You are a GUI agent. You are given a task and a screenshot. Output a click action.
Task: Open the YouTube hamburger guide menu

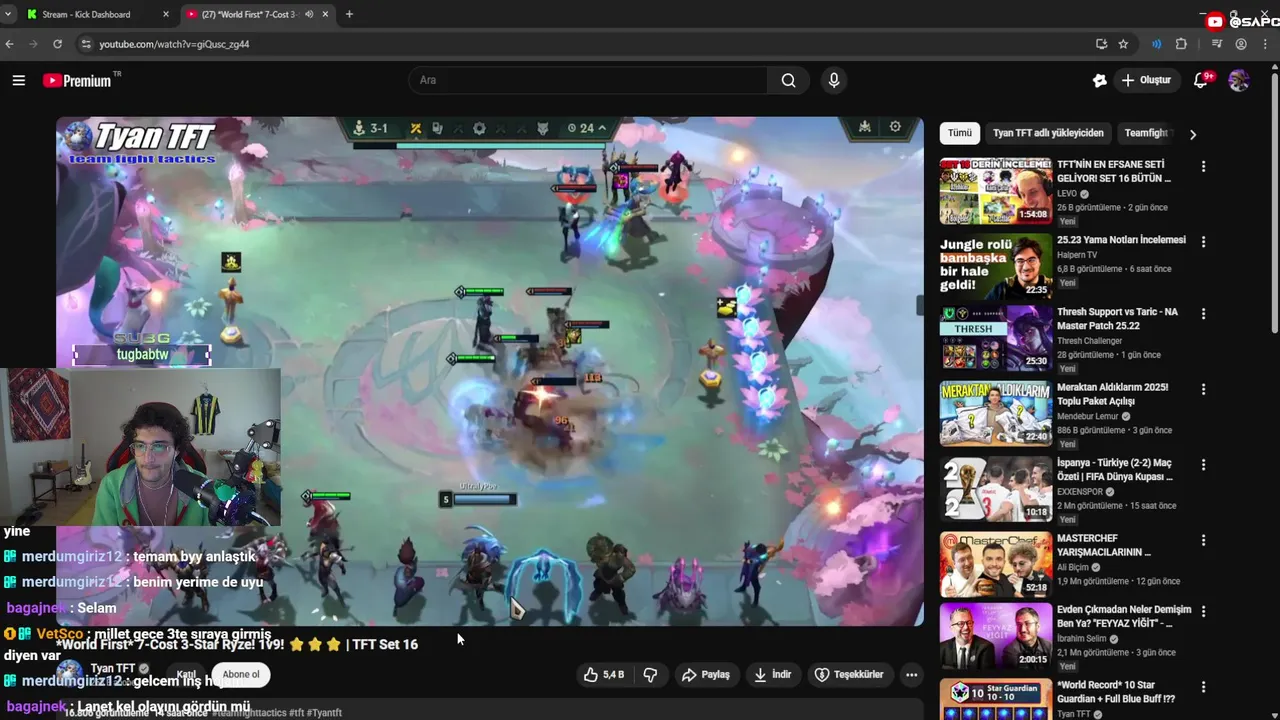coord(18,80)
